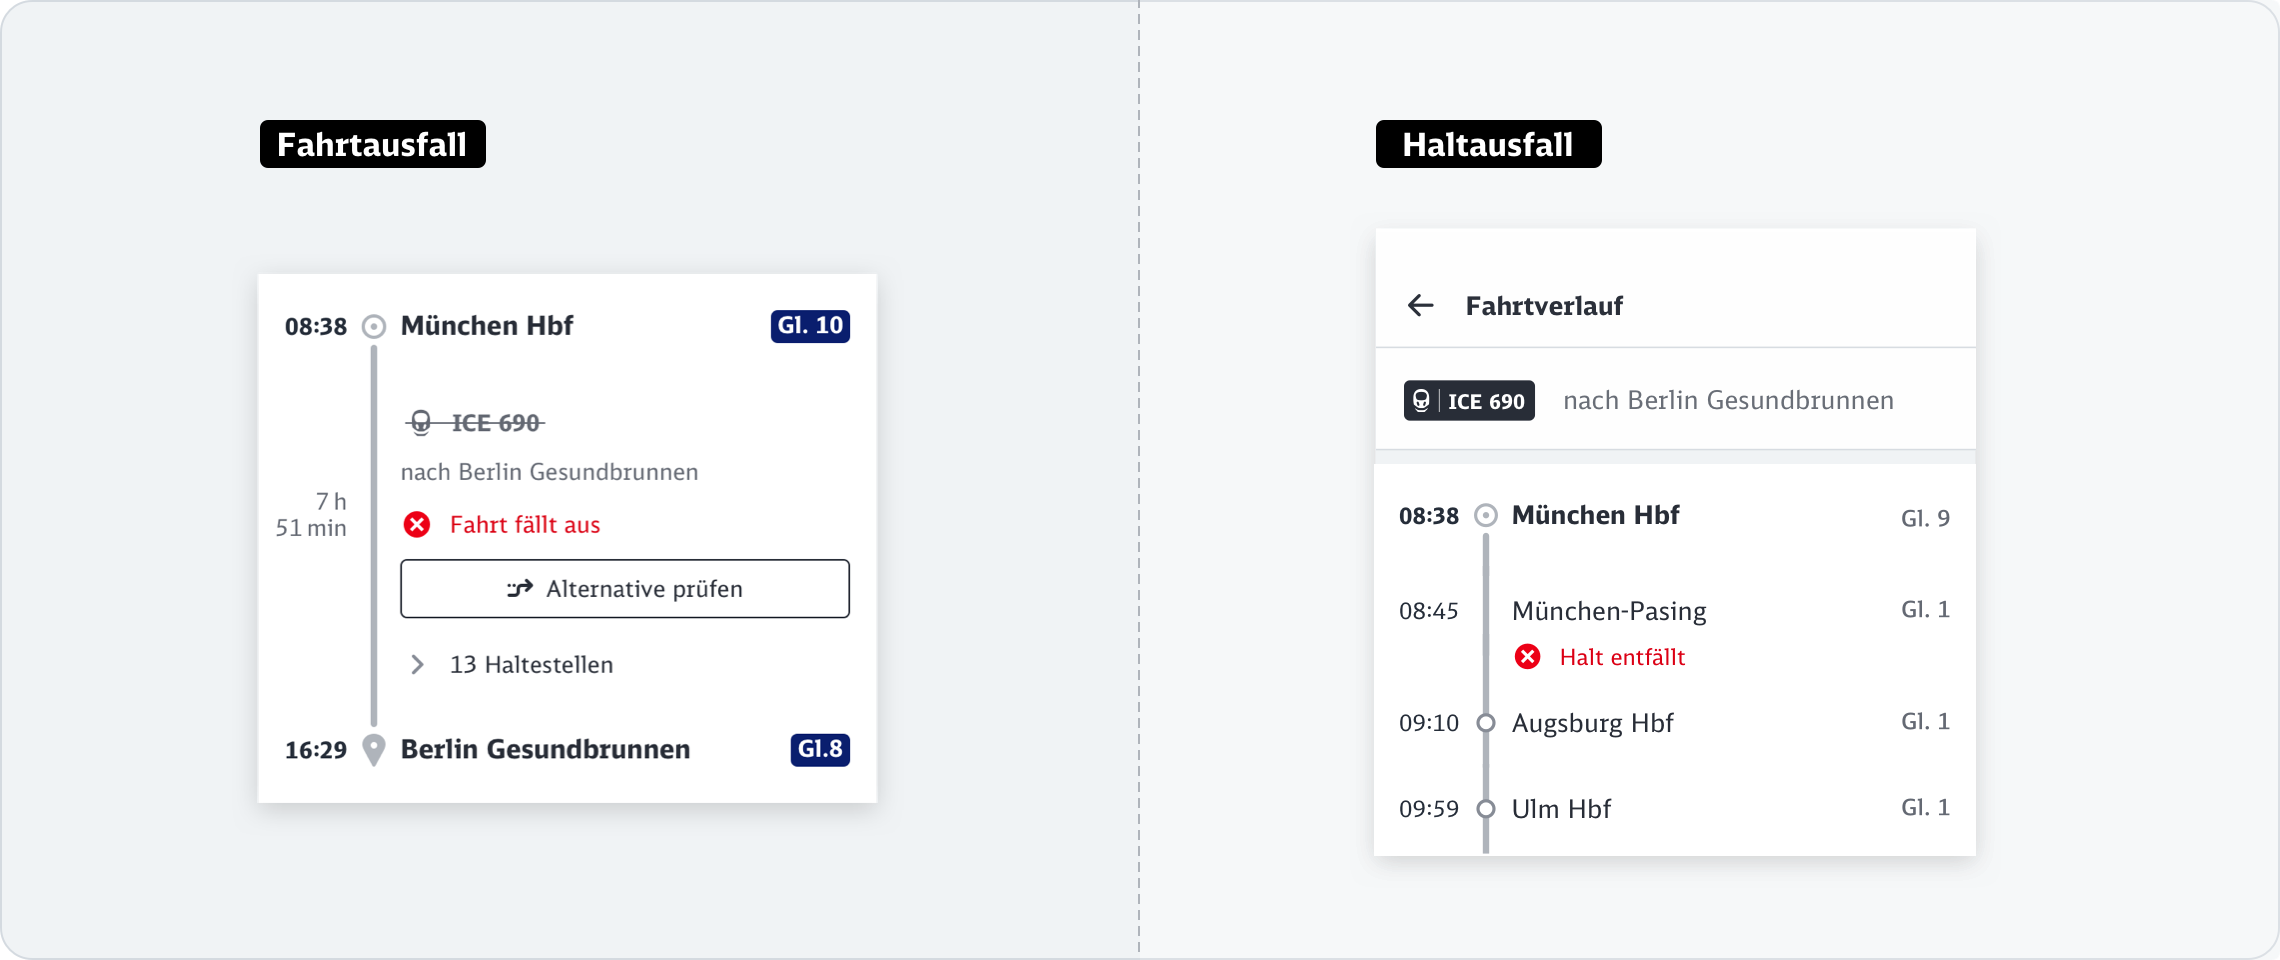Screen dimensions: 2280x960
Task: Click the Fahrtverlauf header title
Action: click(x=1544, y=306)
